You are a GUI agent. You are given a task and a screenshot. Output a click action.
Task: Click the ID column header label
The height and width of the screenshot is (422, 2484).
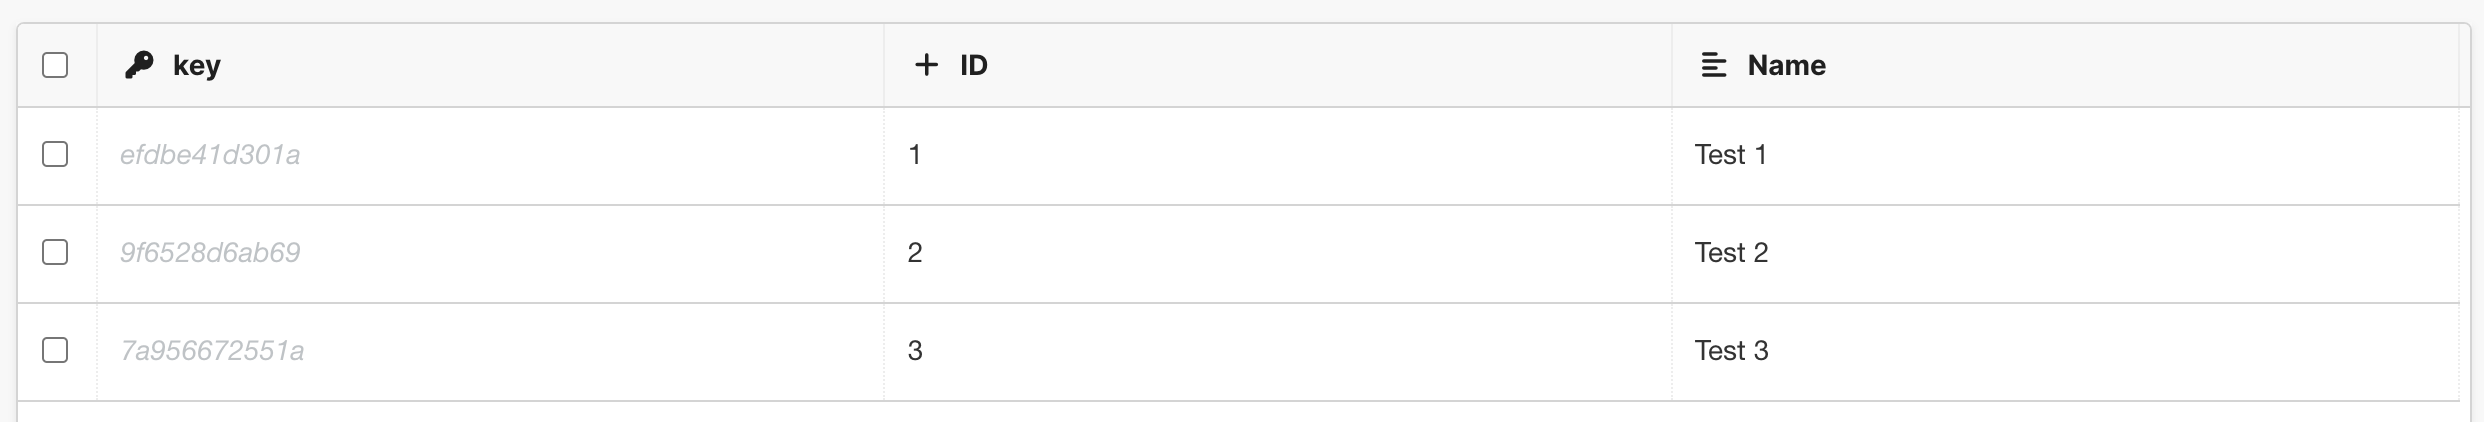tap(973, 65)
